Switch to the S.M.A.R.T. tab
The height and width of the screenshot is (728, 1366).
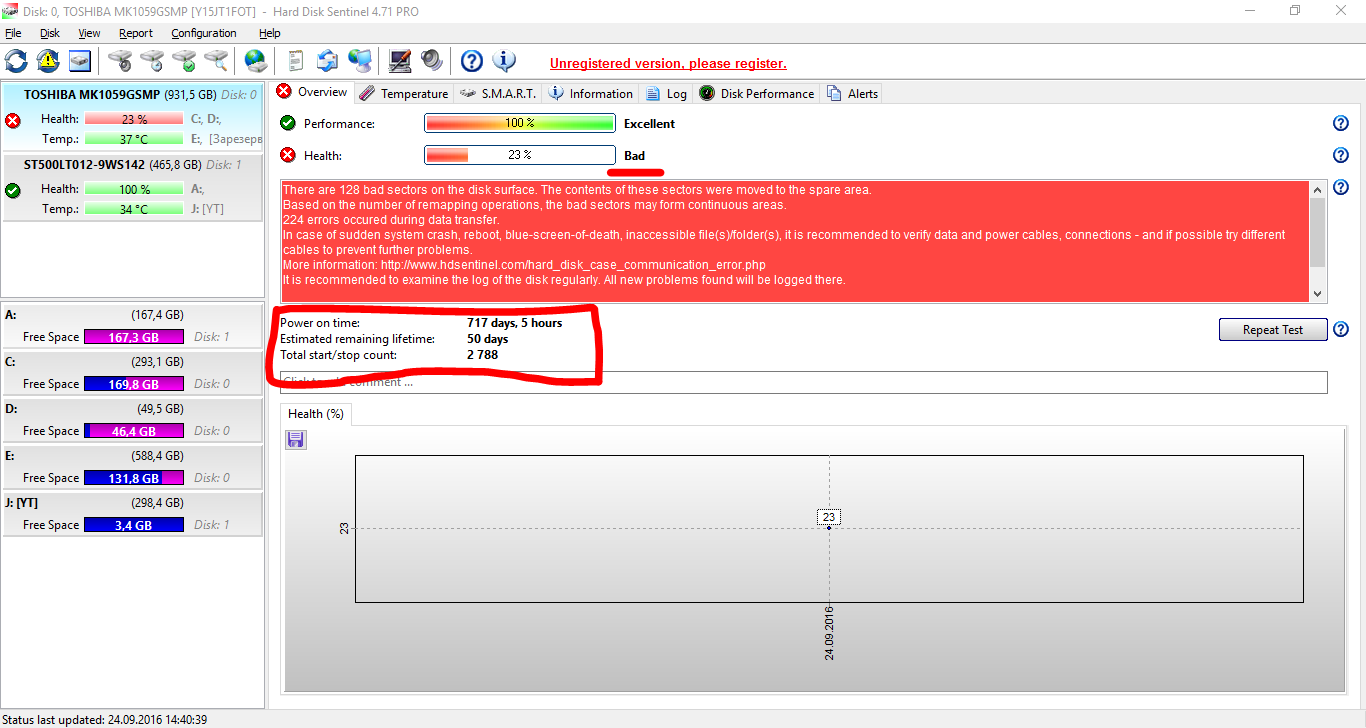498,94
